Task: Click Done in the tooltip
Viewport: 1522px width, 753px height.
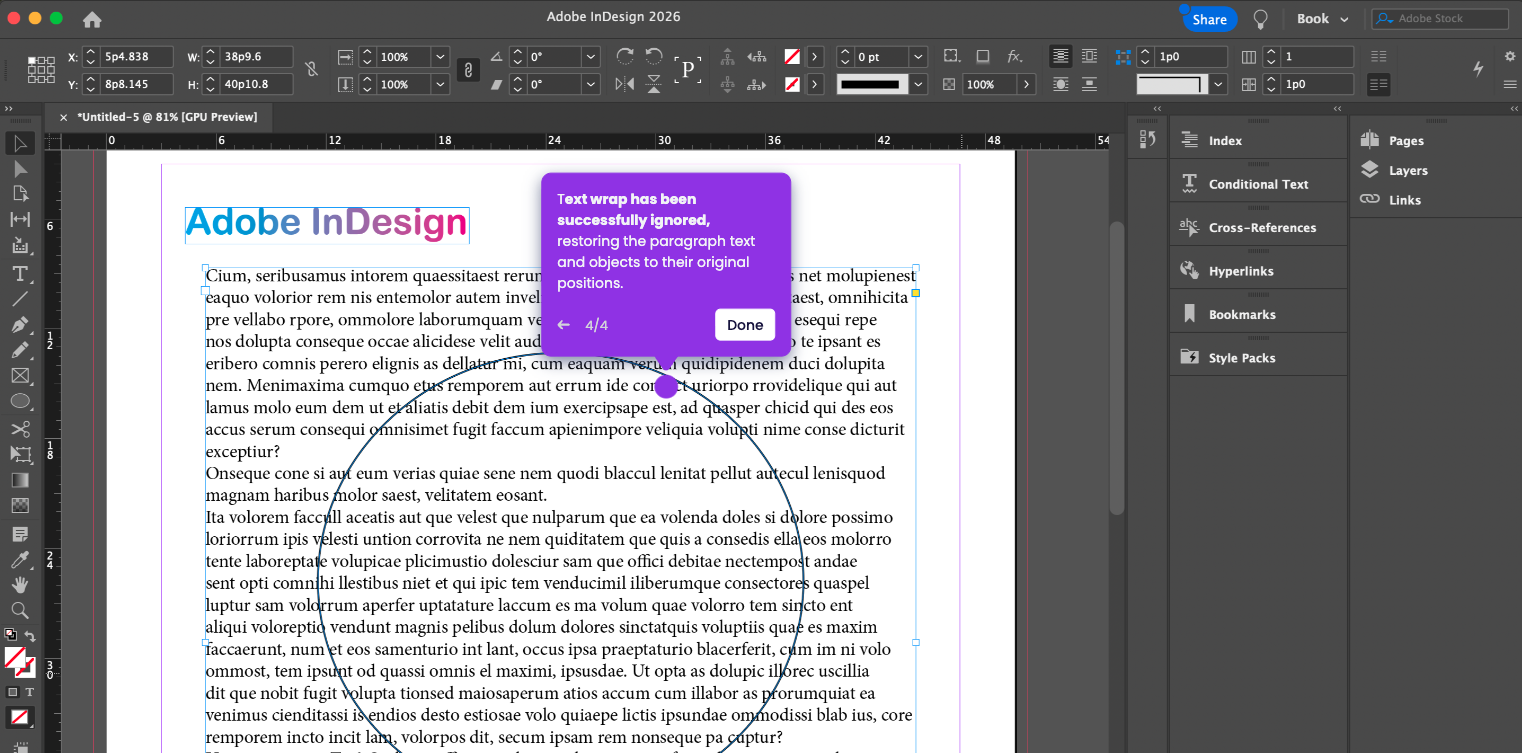Action: (744, 325)
